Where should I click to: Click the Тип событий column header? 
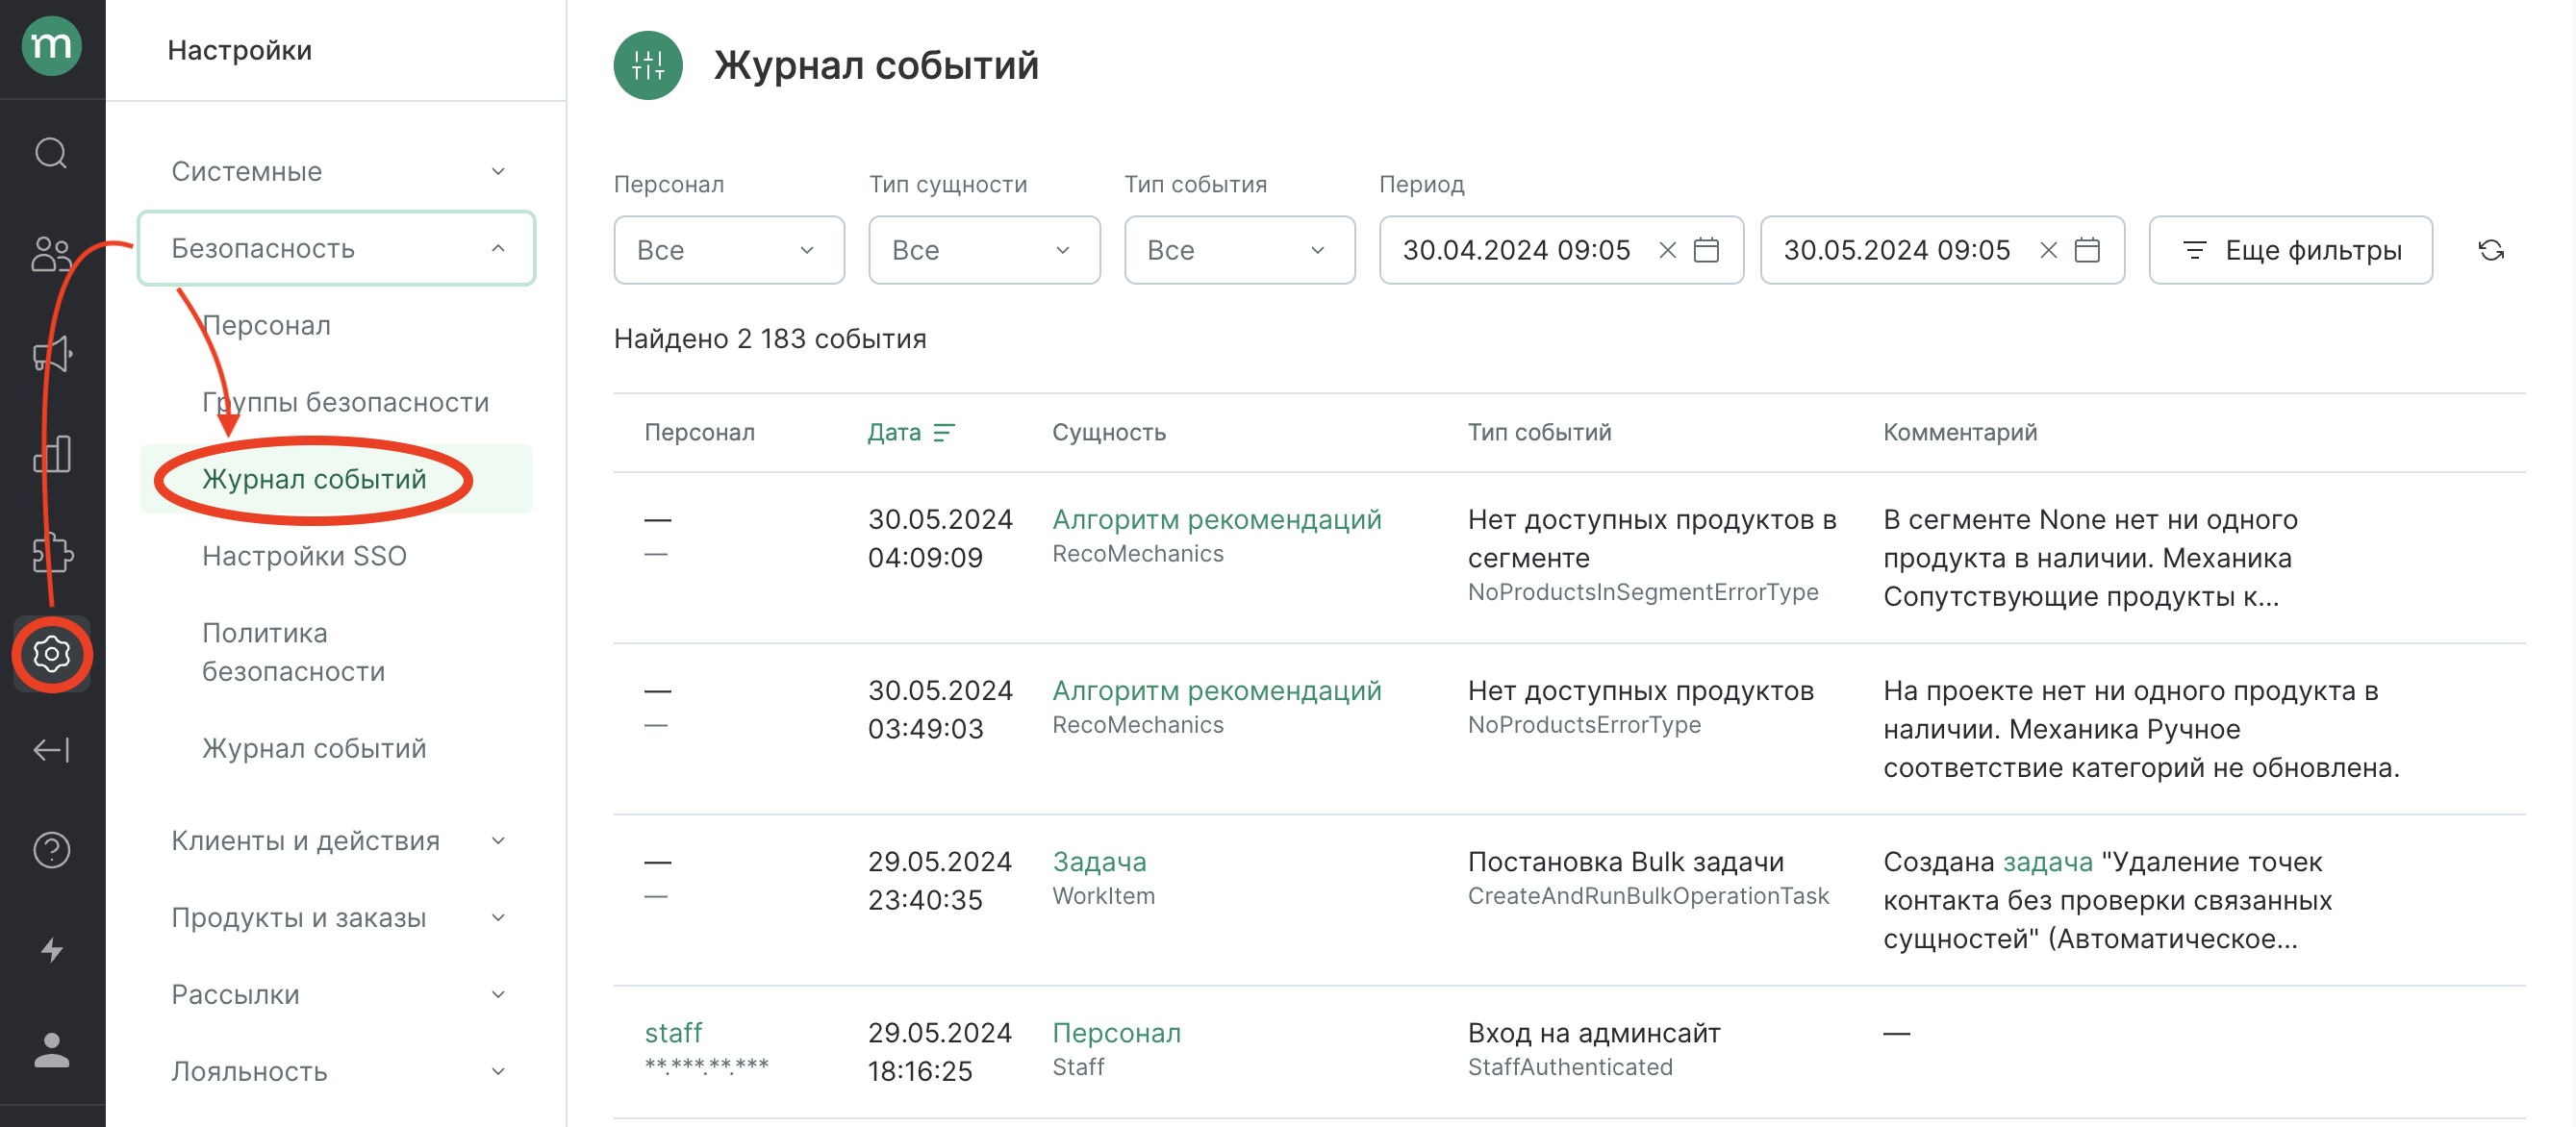pos(1539,432)
